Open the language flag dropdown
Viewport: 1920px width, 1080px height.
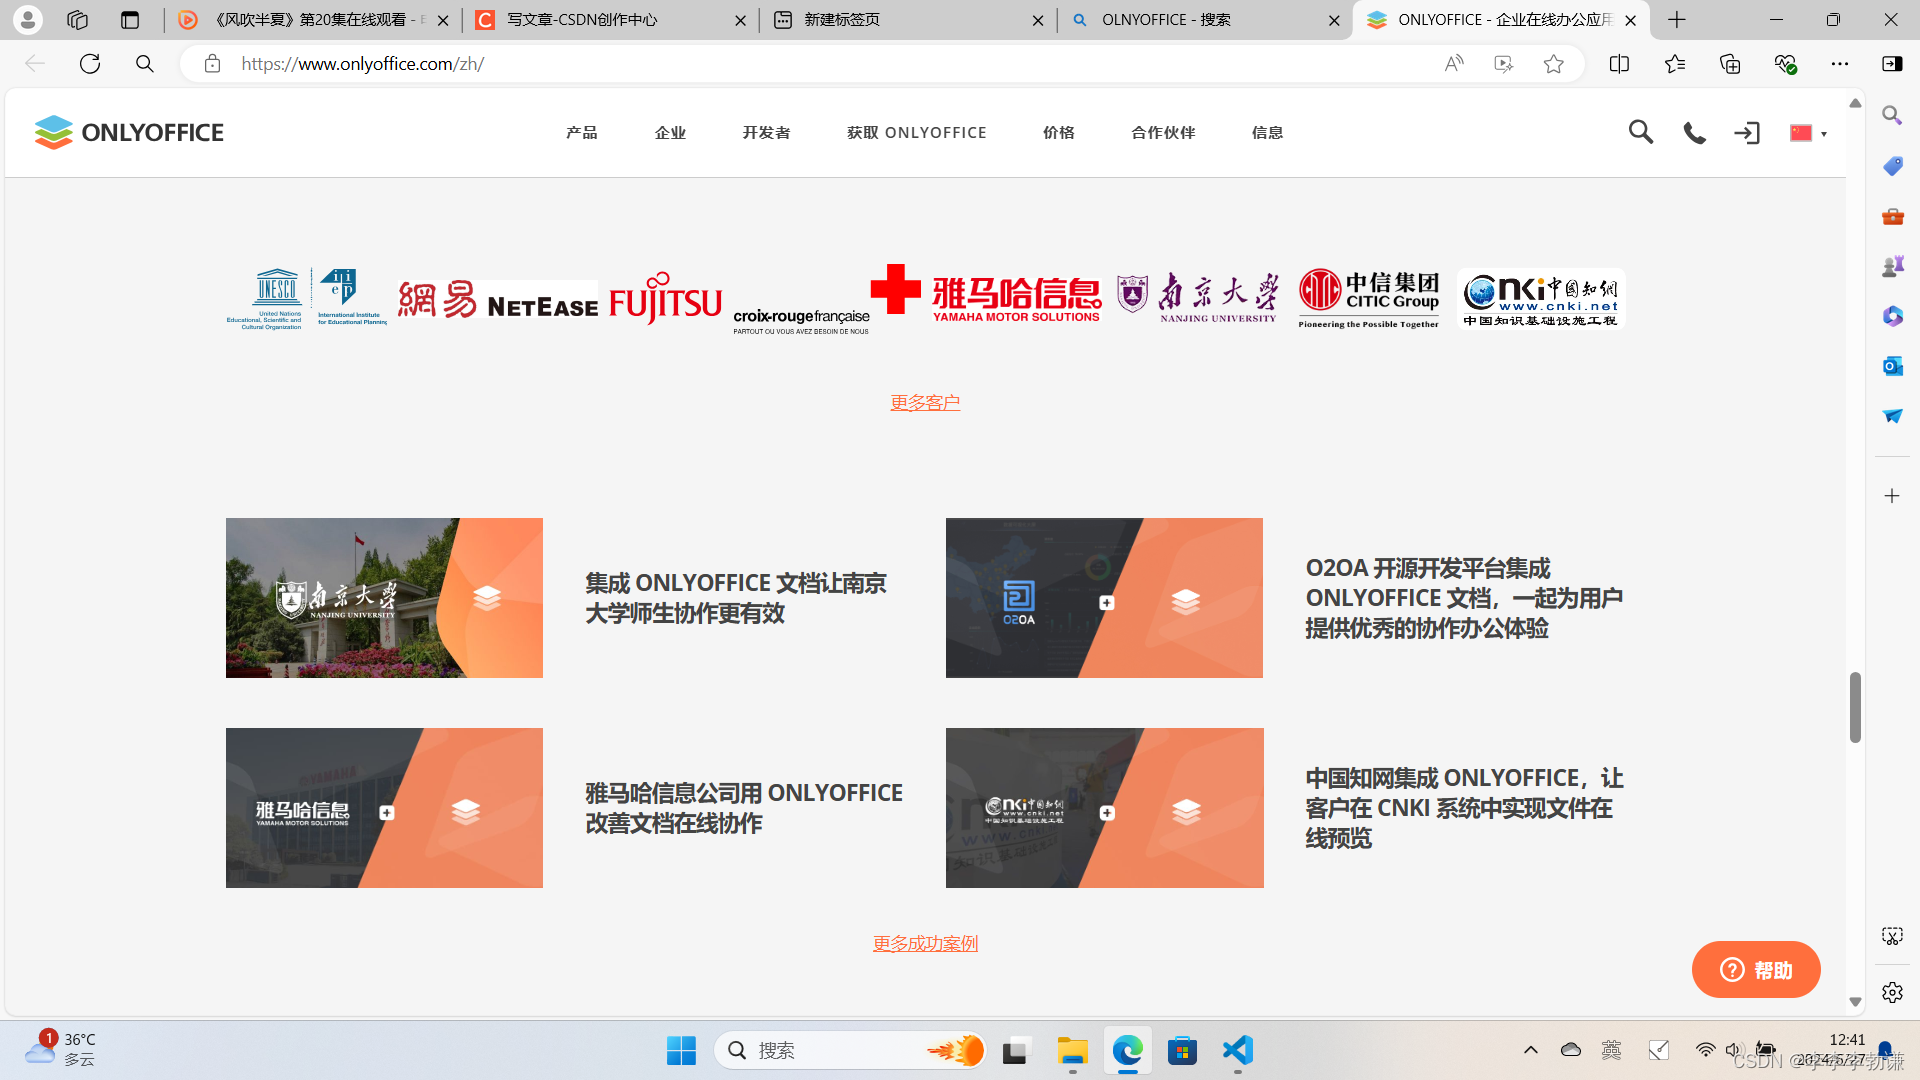pyautogui.click(x=1808, y=133)
